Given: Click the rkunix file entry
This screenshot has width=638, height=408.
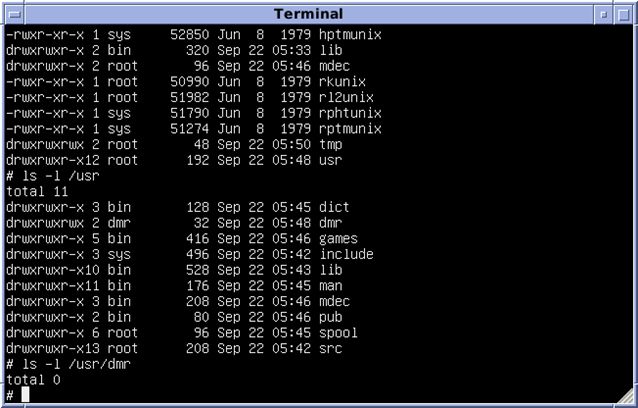Looking at the screenshot, I should (342, 81).
